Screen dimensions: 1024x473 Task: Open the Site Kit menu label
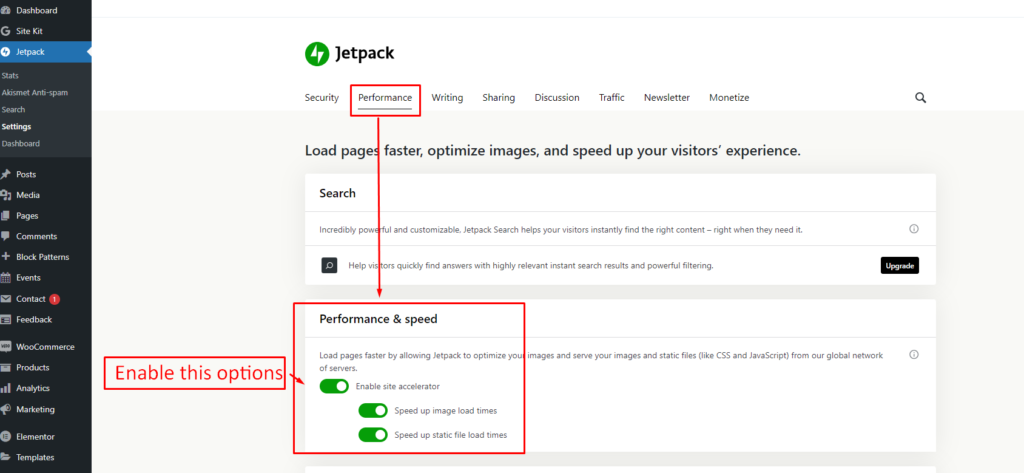pyautogui.click(x=29, y=31)
